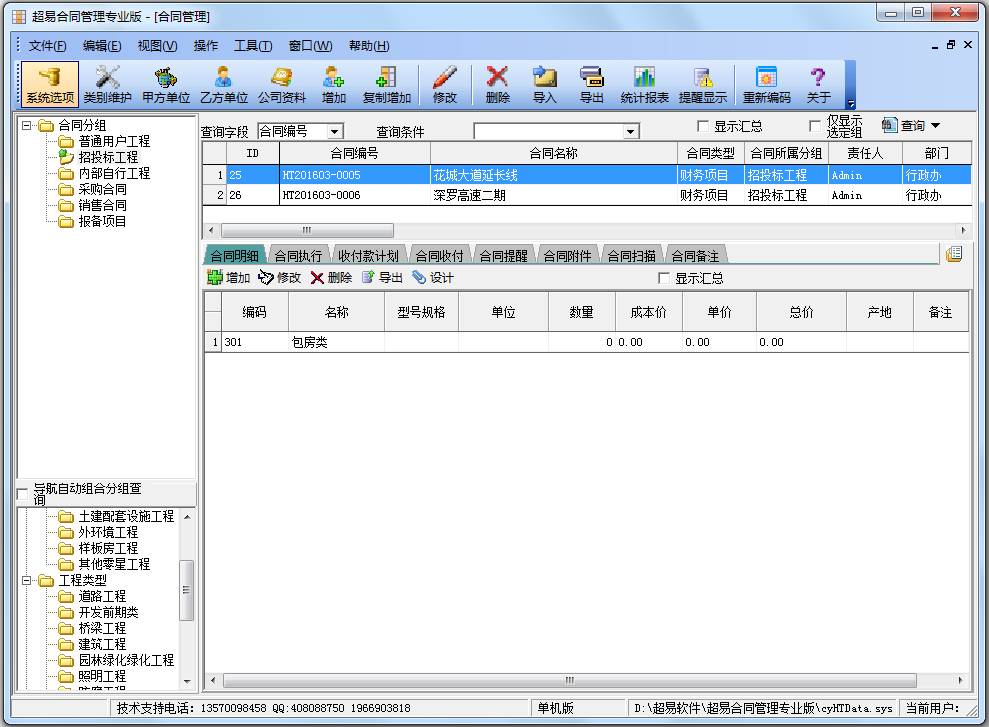Screen dimensions: 989x727
Task: Switch to the 合同备注 tab
Action: [695, 255]
